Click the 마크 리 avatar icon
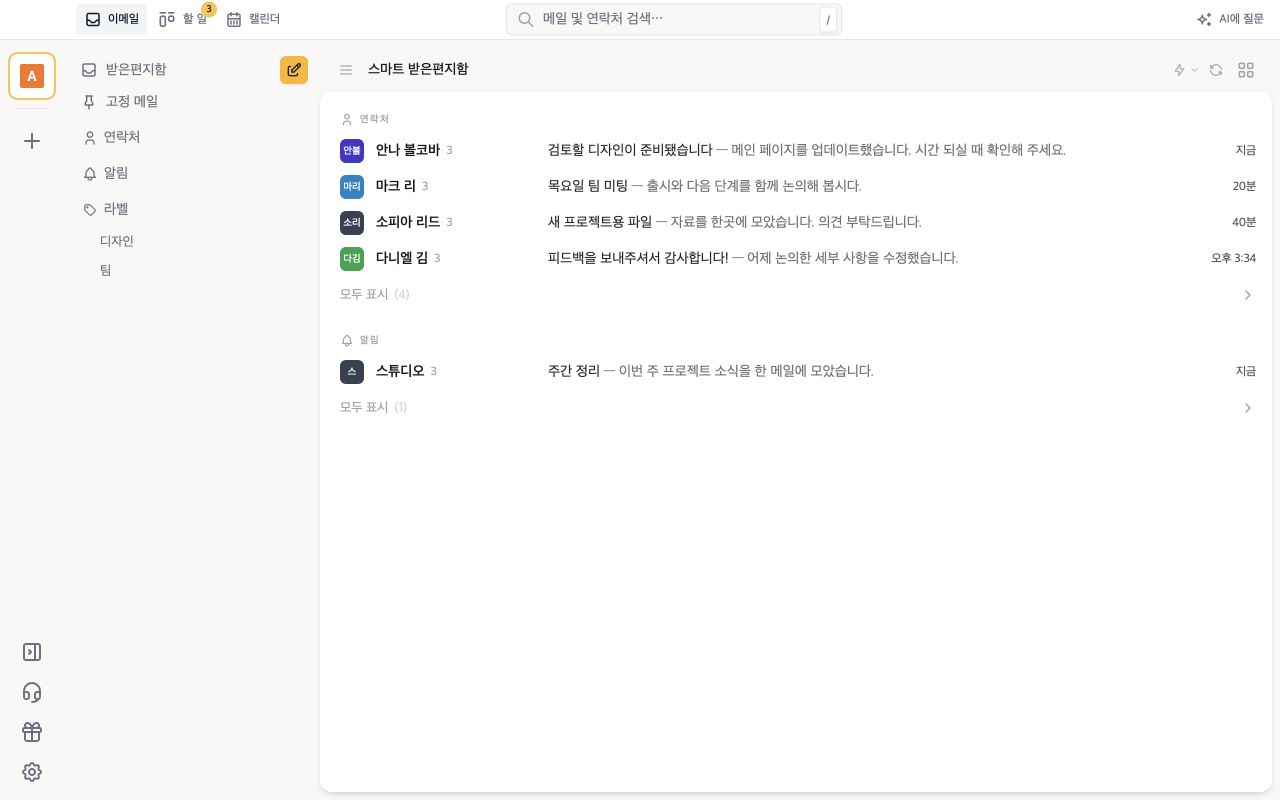The width and height of the screenshot is (1280, 800). pos(352,186)
